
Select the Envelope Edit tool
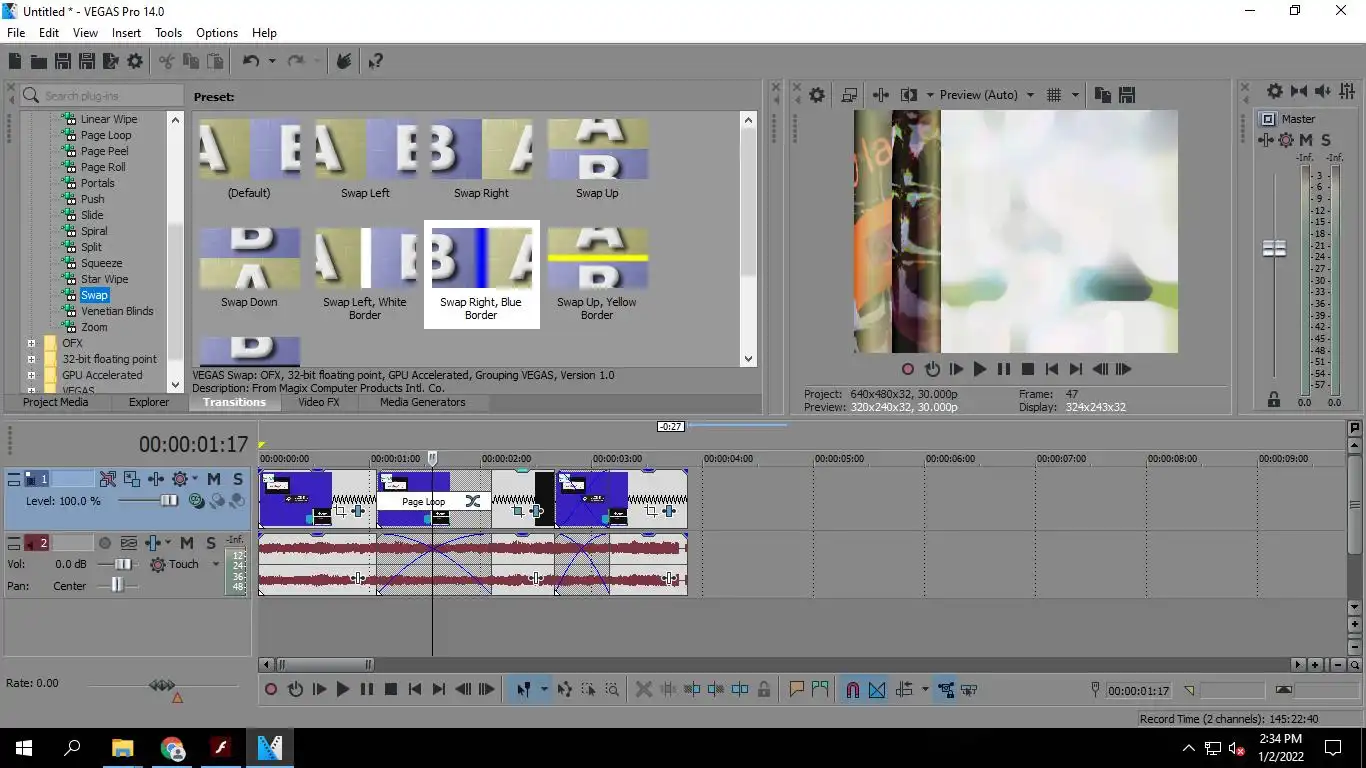point(565,689)
